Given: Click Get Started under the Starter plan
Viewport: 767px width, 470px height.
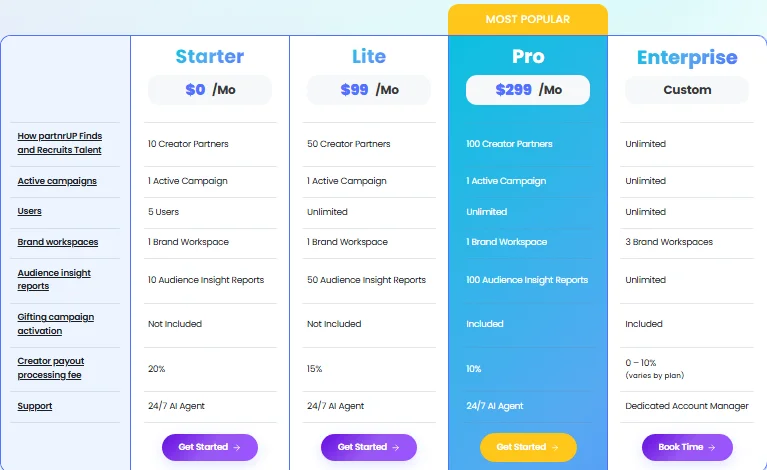Looking at the screenshot, I should coord(209,447).
